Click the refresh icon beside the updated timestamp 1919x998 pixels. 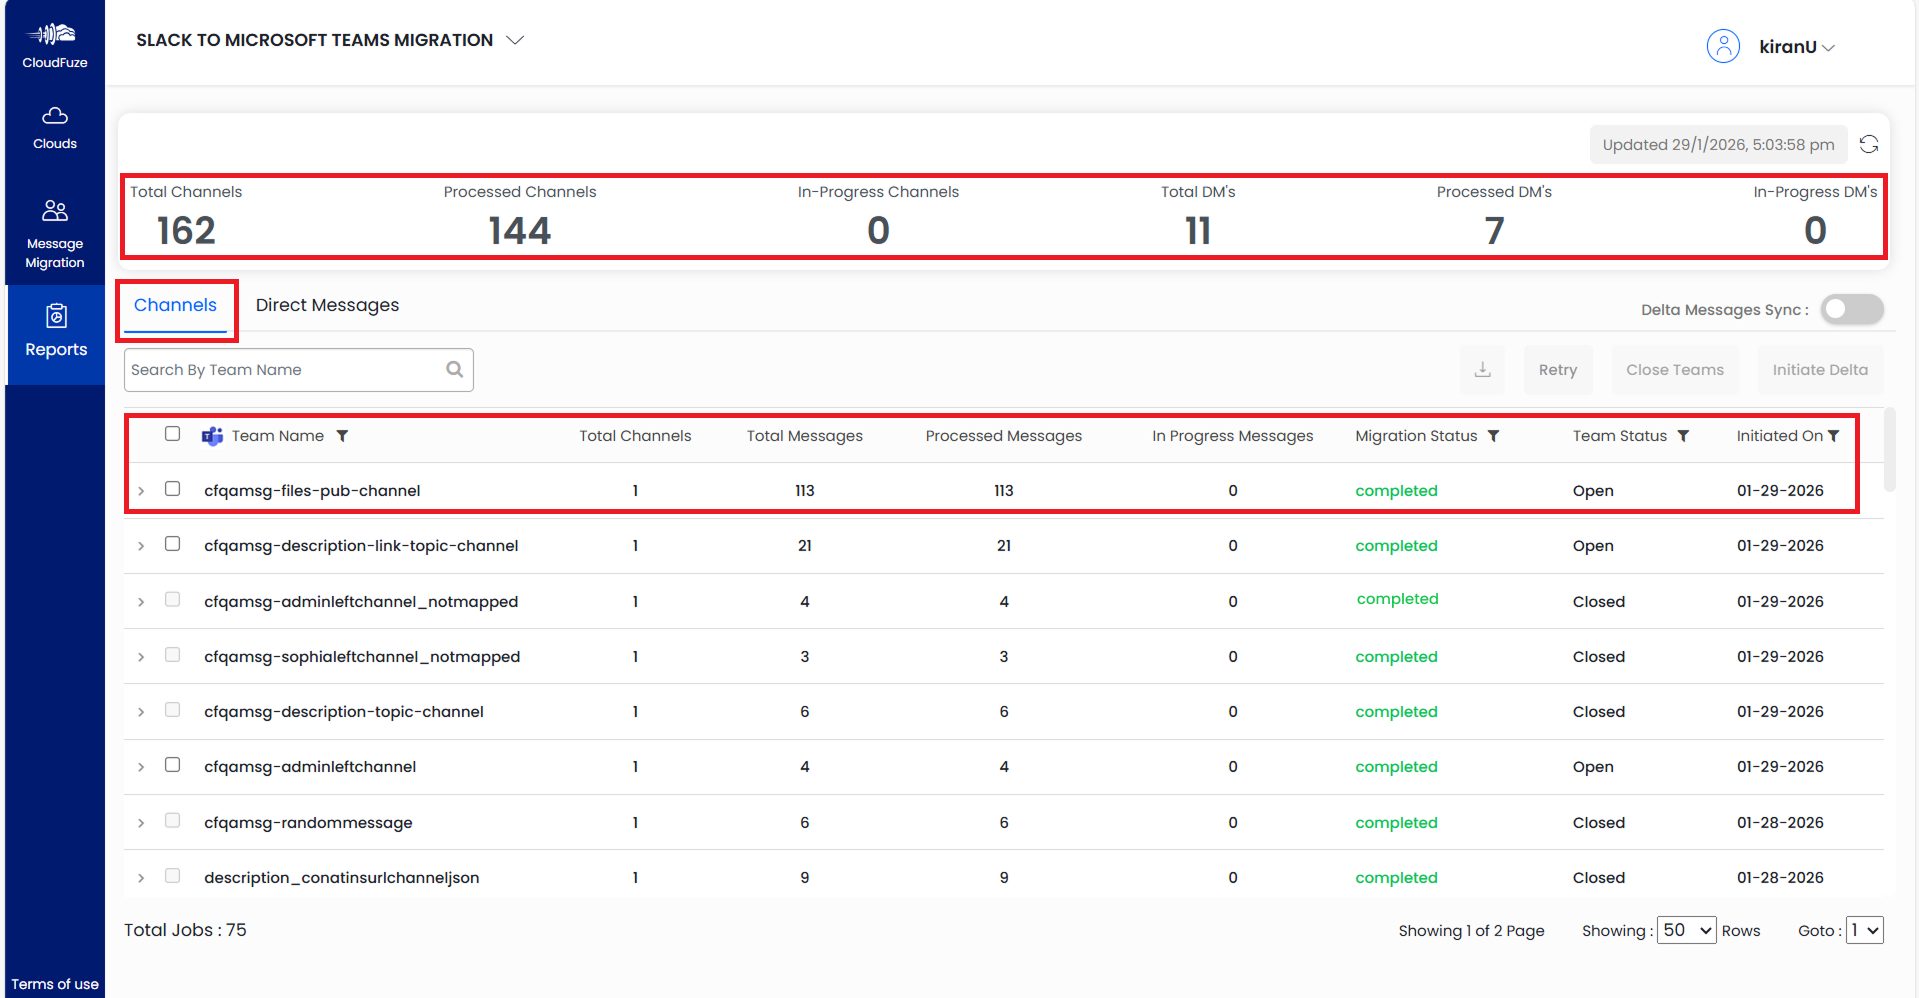pos(1868,144)
